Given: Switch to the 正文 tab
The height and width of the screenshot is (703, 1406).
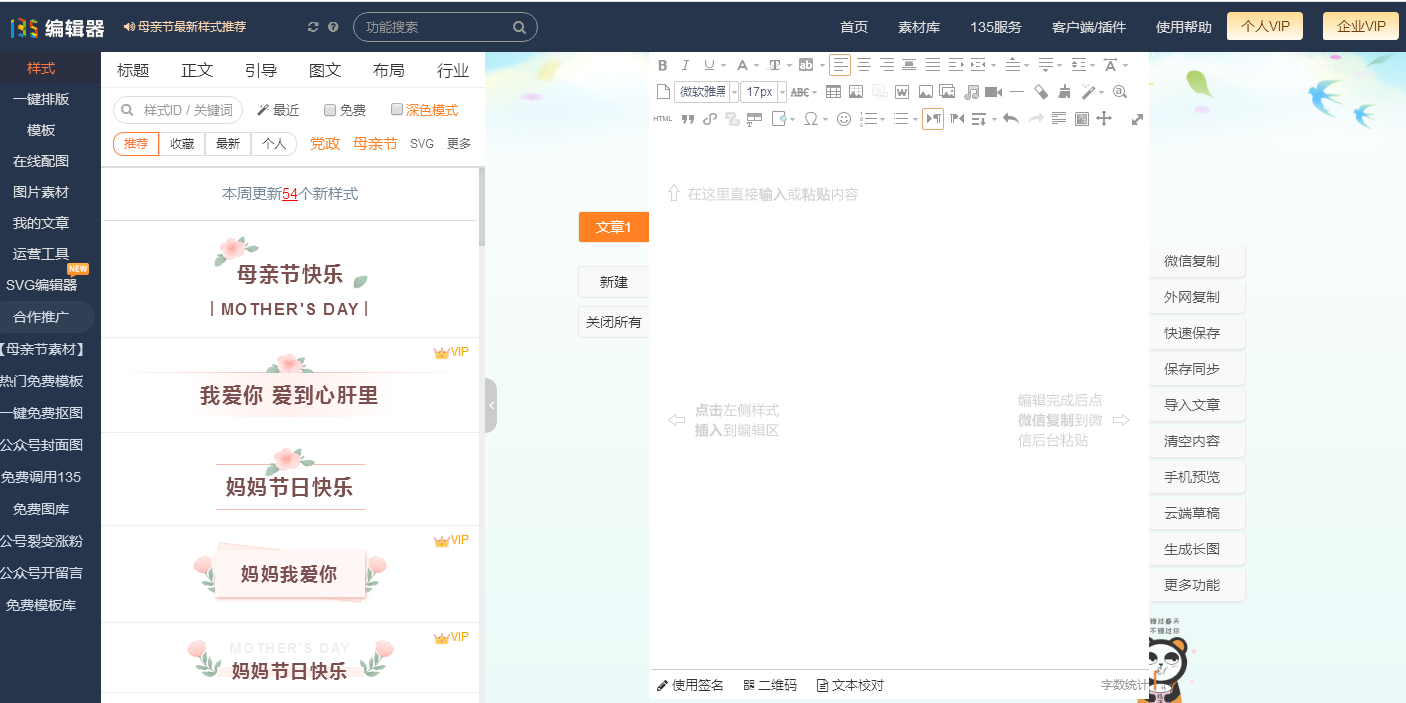Looking at the screenshot, I should click(196, 70).
